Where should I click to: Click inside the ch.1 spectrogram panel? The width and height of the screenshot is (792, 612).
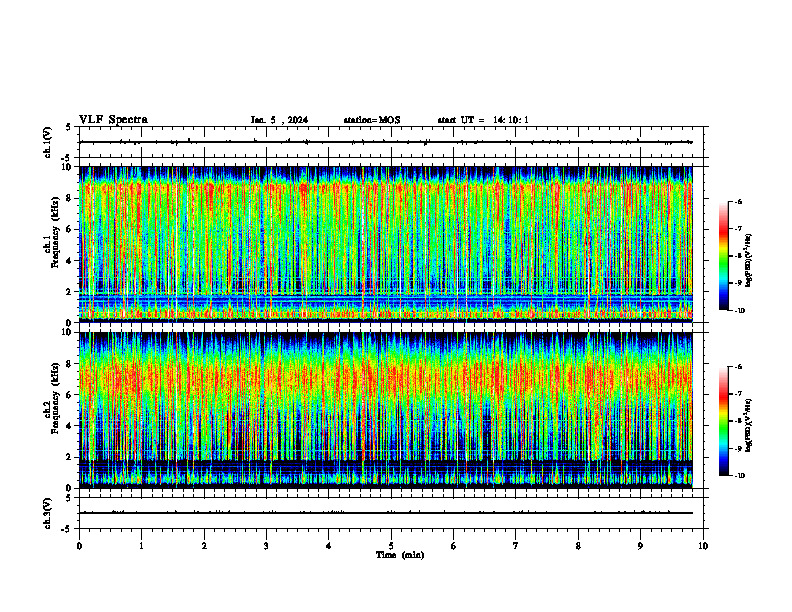point(386,244)
